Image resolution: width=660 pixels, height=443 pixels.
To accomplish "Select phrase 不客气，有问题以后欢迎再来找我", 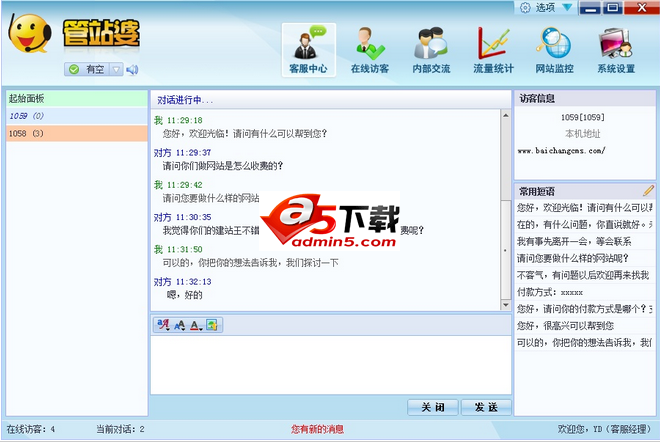I will 585,275.
